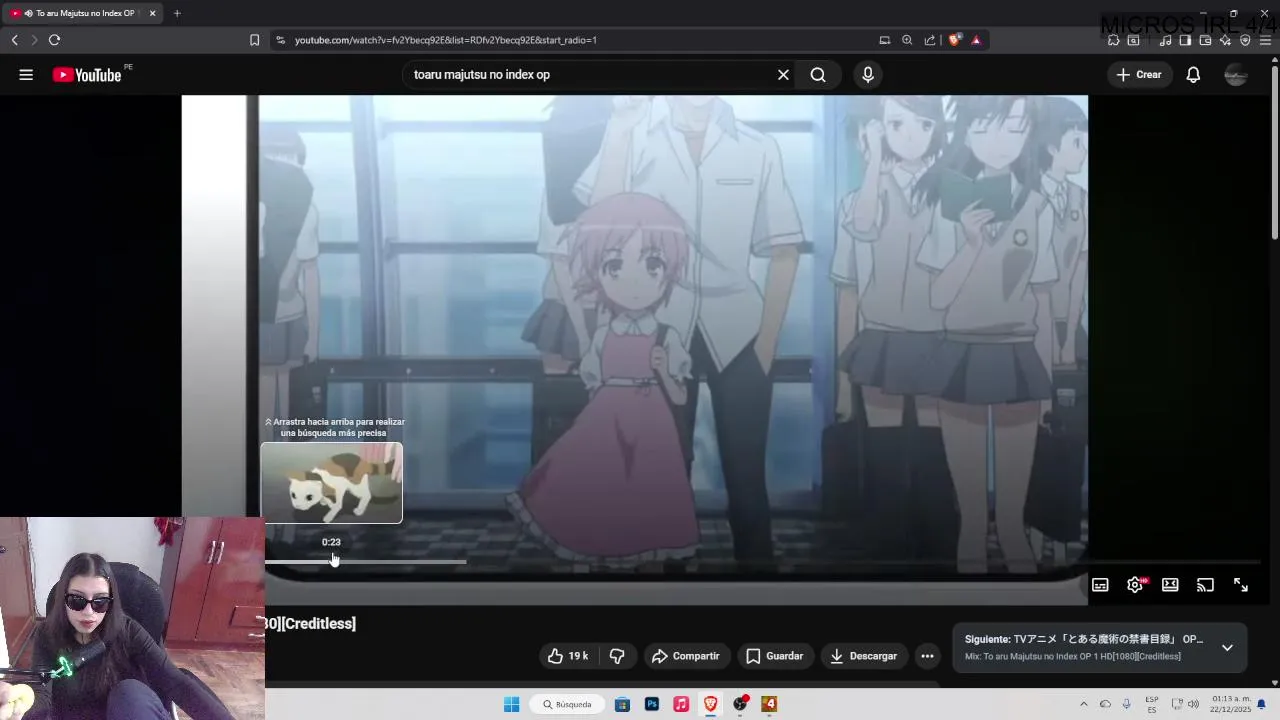Share this page from the address bar

coord(930,40)
